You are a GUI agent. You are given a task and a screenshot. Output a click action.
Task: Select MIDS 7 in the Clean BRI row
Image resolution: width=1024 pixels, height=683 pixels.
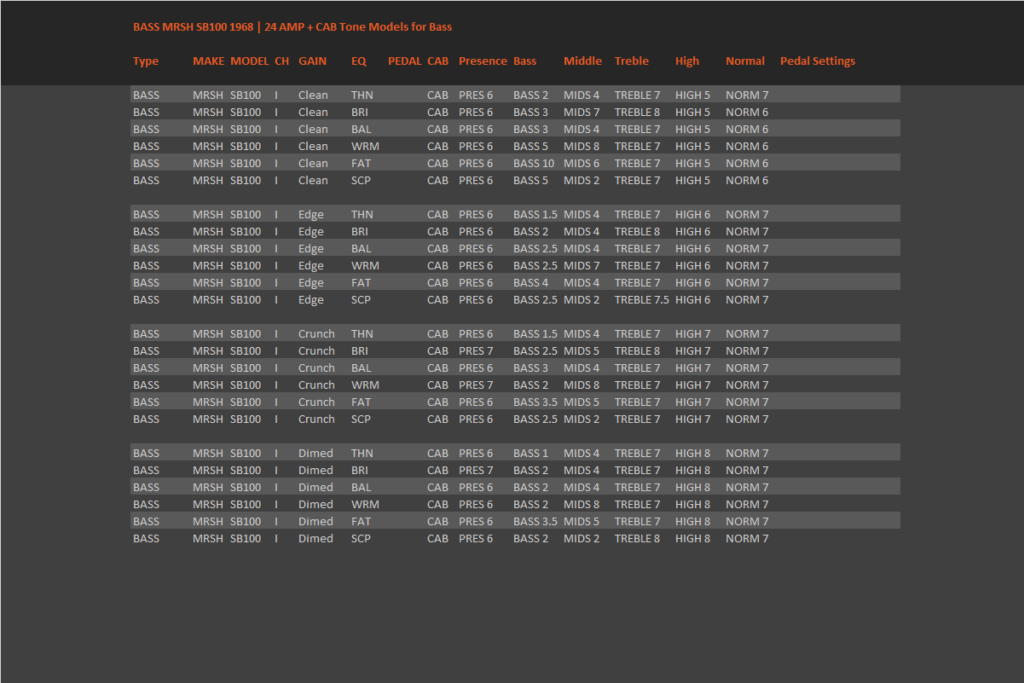pos(581,112)
